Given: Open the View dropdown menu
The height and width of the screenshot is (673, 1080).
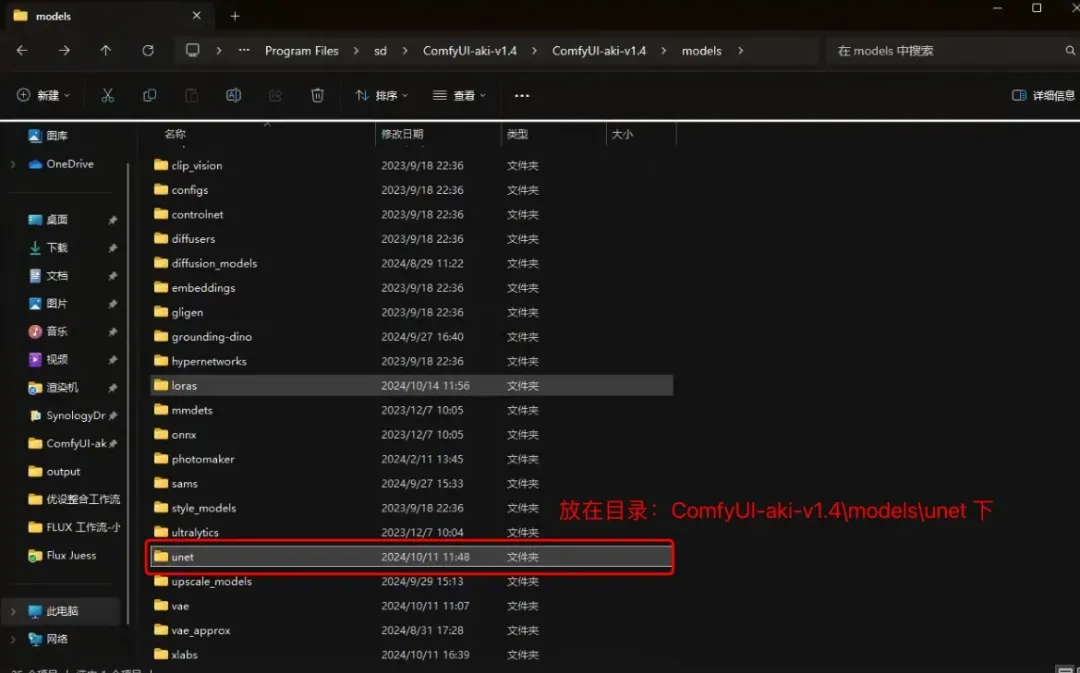Looking at the screenshot, I should coord(459,95).
